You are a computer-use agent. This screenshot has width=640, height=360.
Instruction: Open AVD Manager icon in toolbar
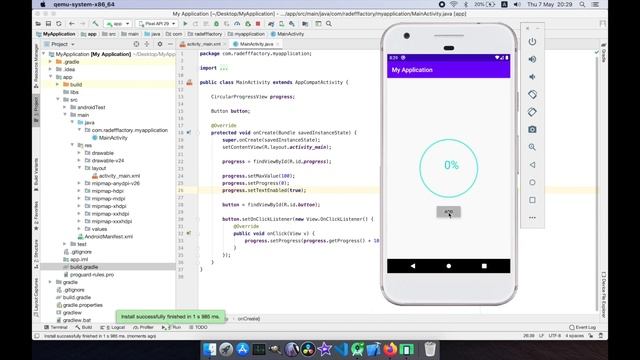pos(282,24)
